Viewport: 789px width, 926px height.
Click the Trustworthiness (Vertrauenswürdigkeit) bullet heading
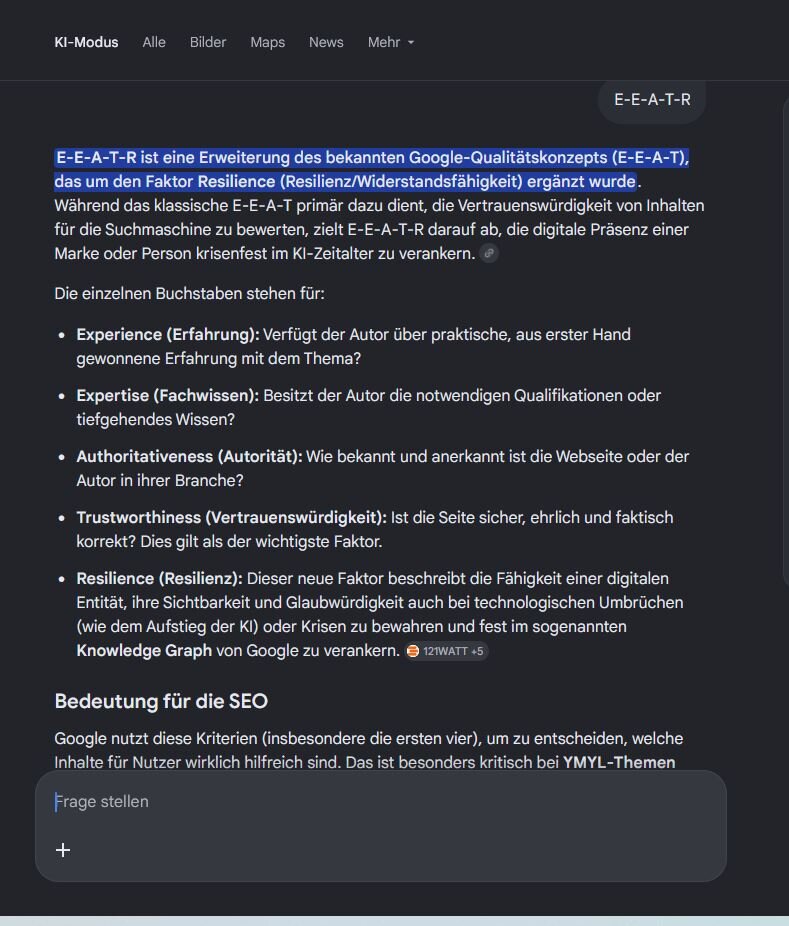(x=232, y=518)
